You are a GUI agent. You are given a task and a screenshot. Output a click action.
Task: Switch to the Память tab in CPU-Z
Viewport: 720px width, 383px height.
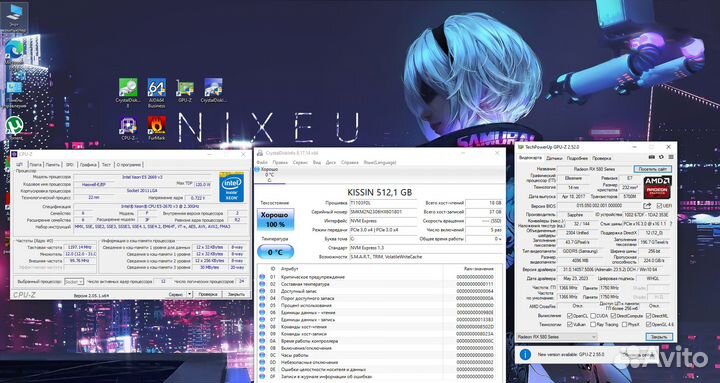coord(53,164)
